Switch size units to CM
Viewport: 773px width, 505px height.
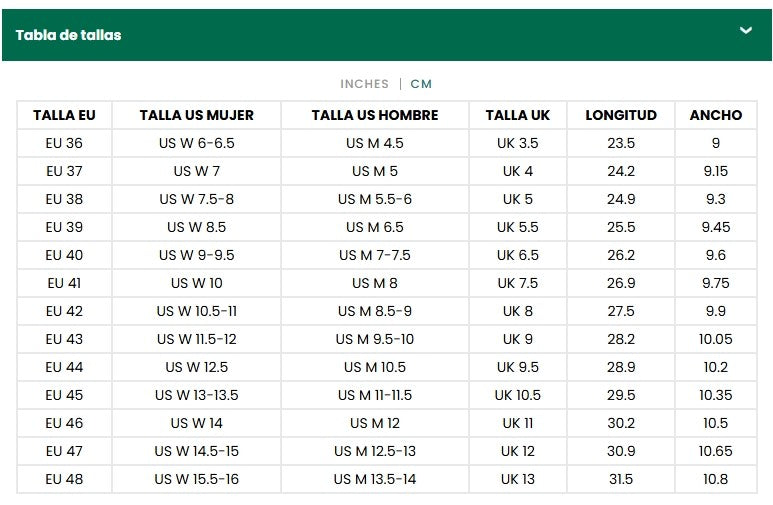421,84
